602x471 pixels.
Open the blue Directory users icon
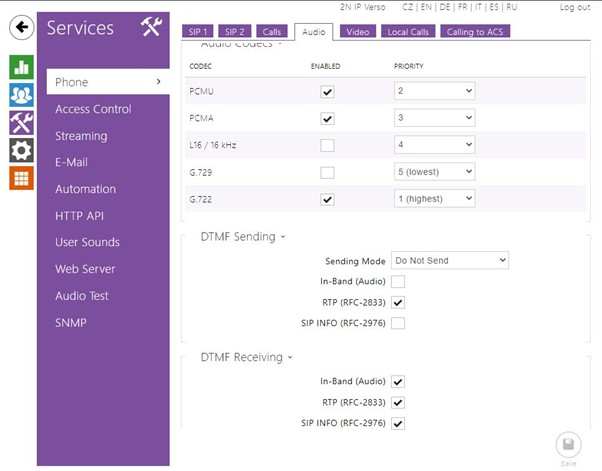click(21, 95)
